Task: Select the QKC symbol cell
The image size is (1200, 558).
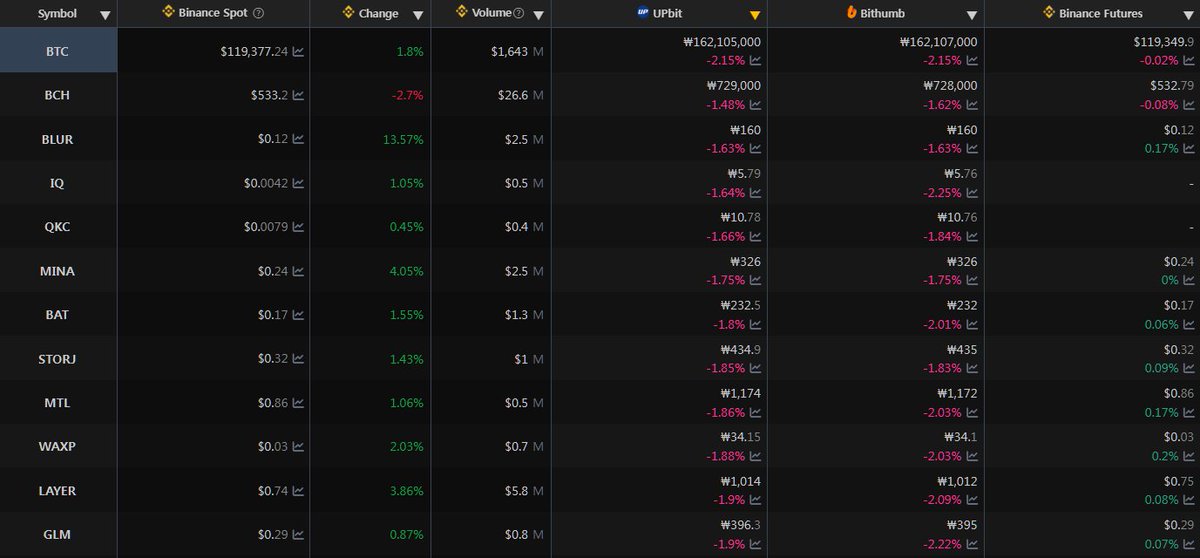Action: (58, 227)
